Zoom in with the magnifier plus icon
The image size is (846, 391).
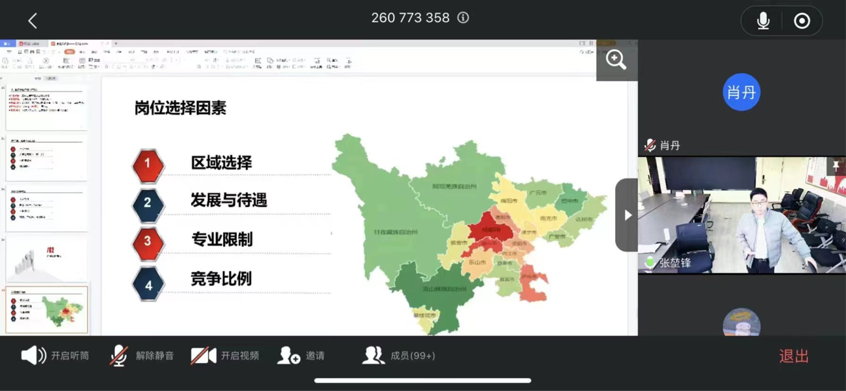616,59
